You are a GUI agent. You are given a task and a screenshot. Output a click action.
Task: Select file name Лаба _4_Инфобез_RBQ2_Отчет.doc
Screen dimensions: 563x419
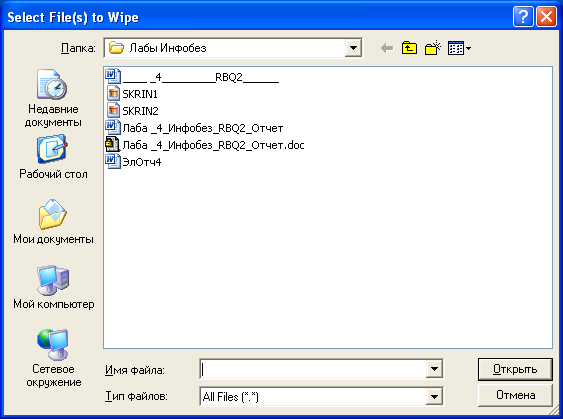click(x=214, y=145)
